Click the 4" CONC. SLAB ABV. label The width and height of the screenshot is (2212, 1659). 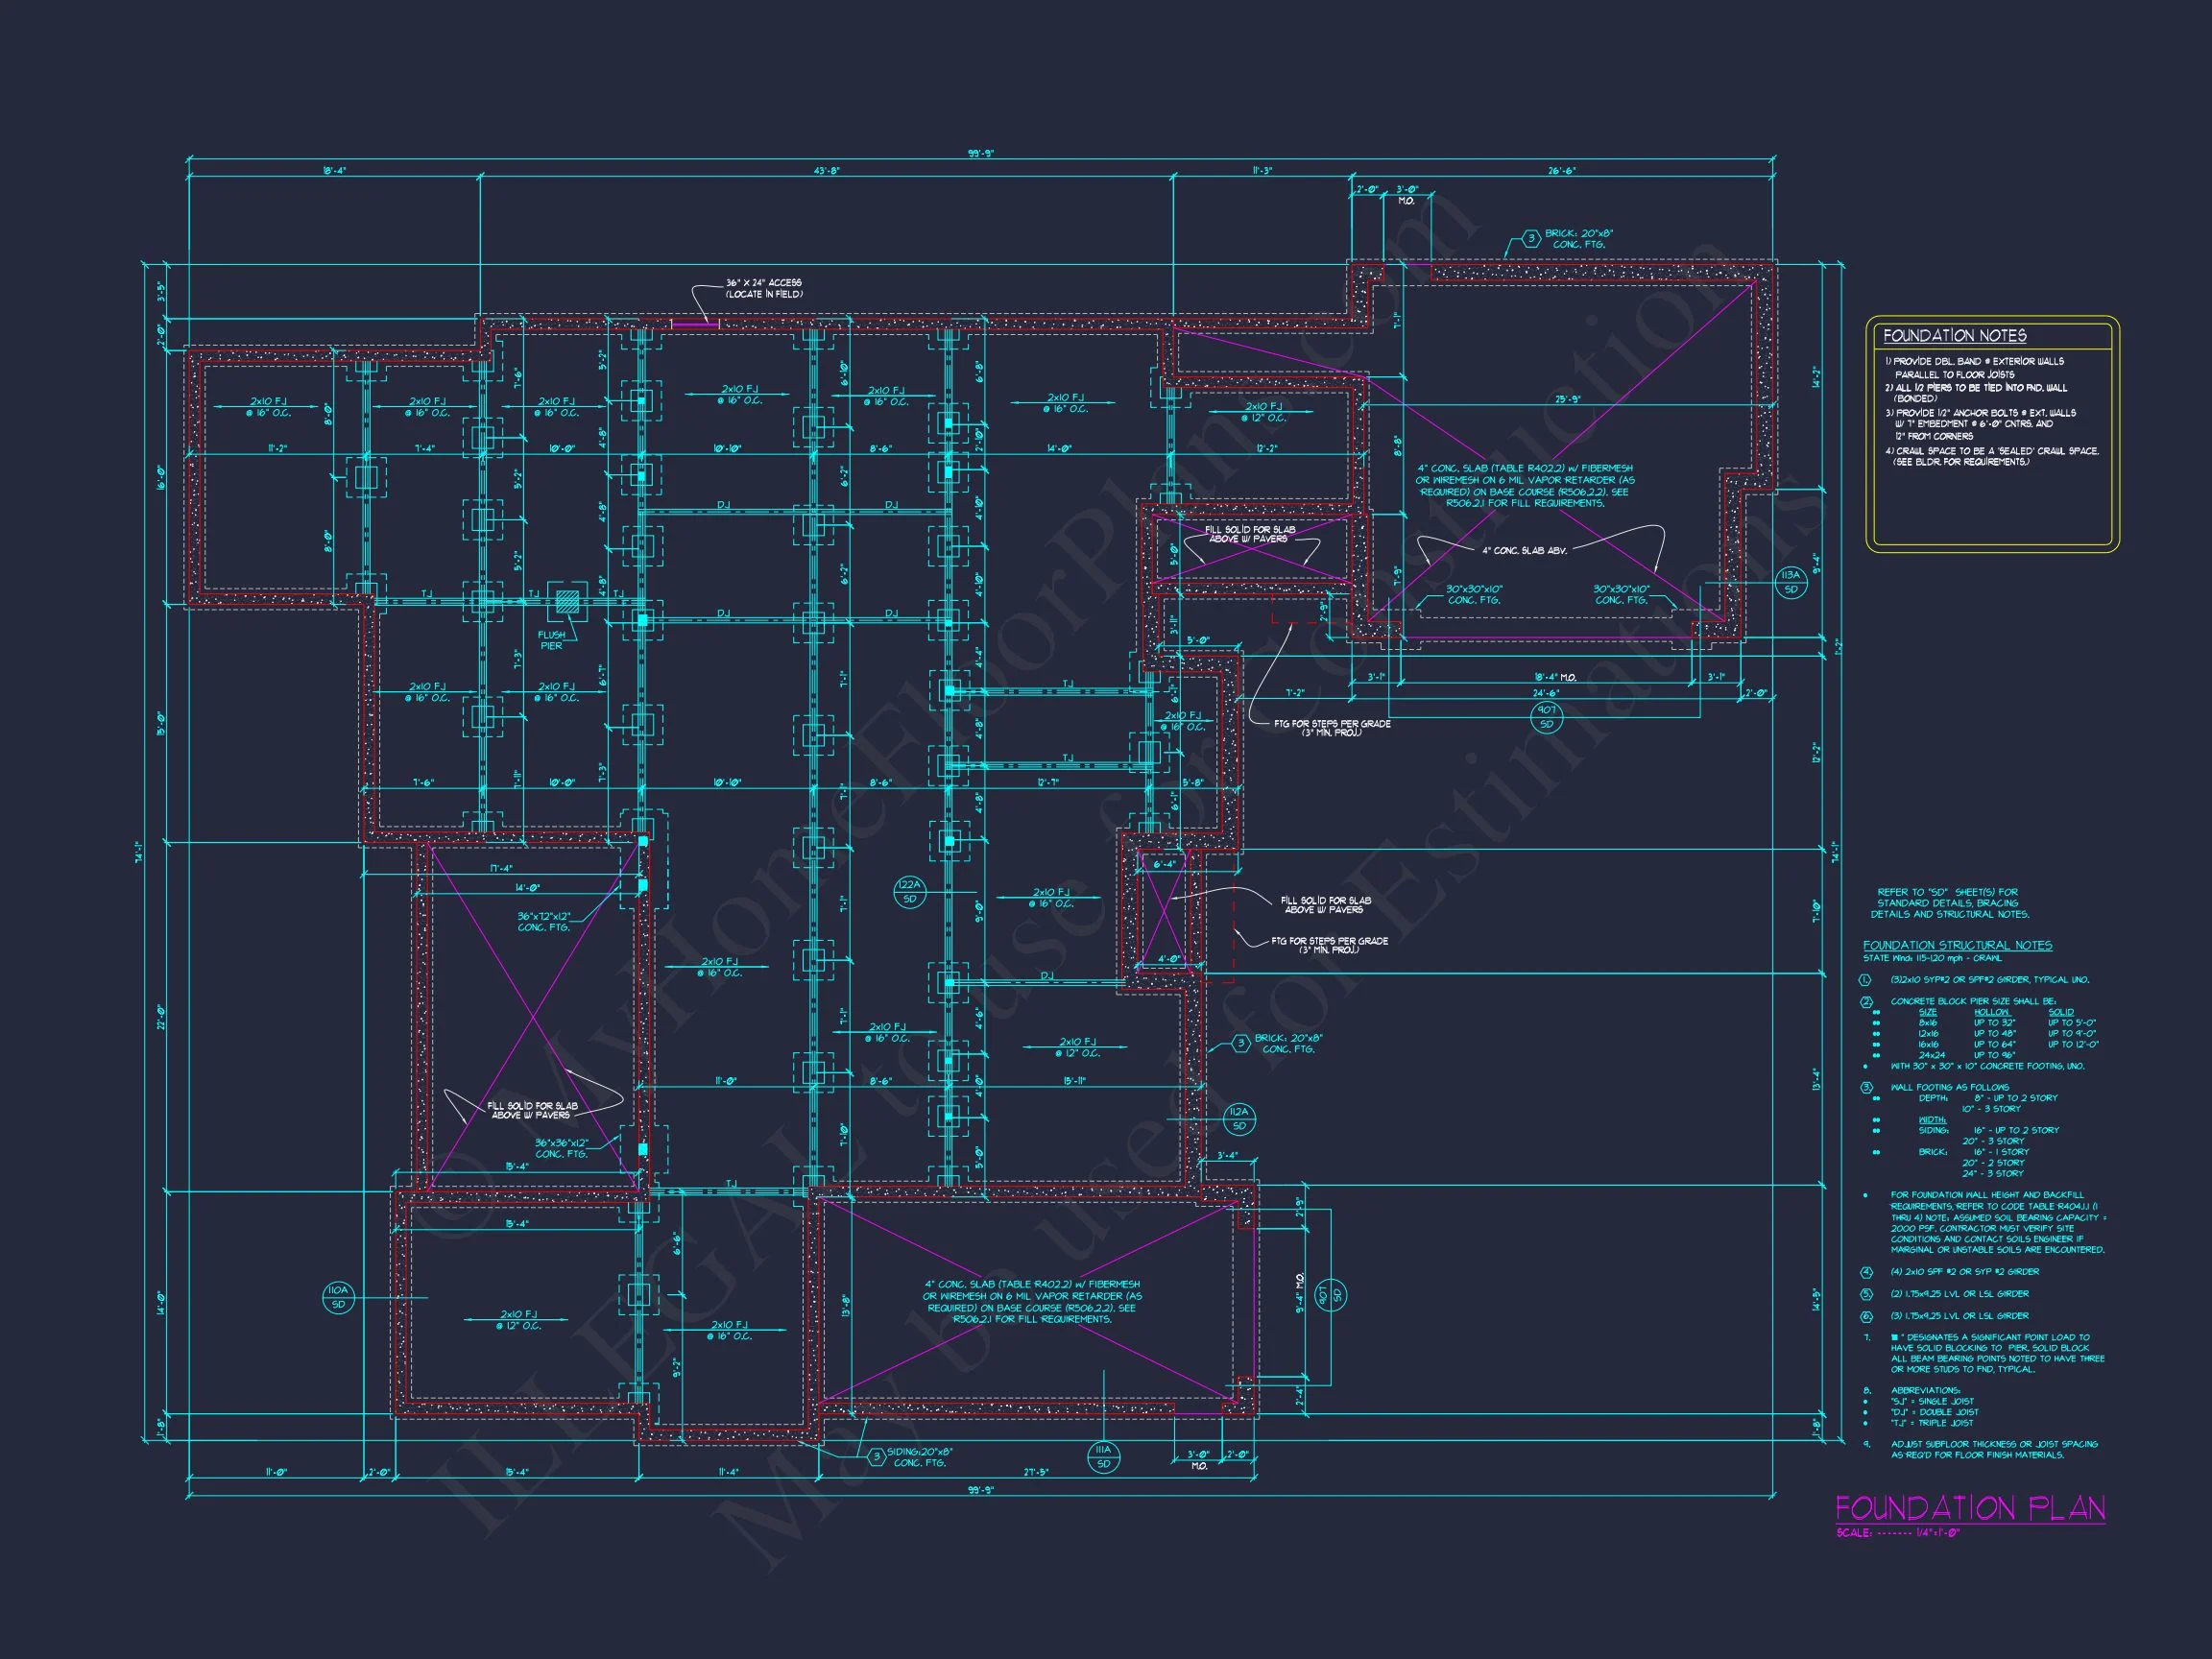1524,550
